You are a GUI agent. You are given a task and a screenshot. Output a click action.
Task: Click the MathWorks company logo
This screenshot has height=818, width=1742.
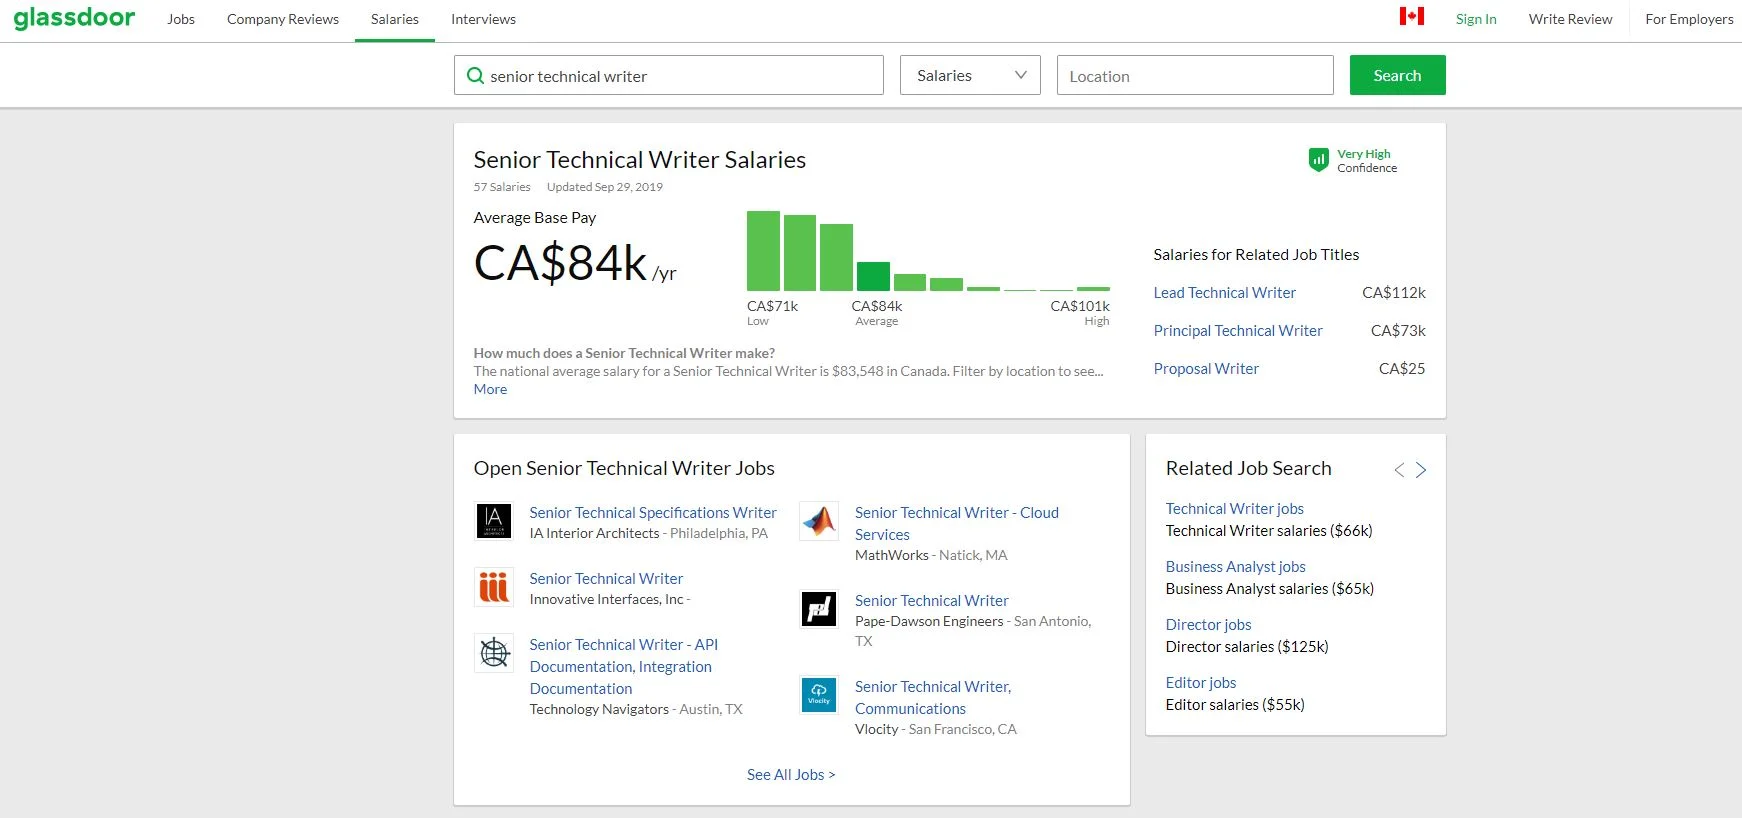pyautogui.click(x=819, y=521)
